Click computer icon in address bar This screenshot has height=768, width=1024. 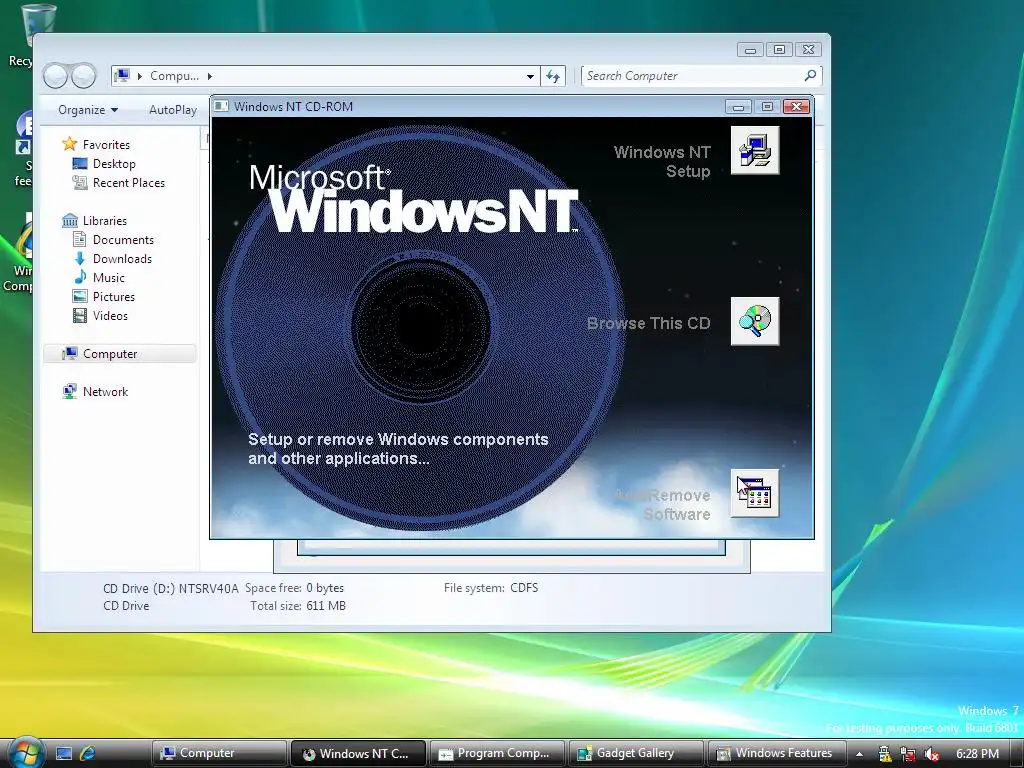[x=122, y=76]
